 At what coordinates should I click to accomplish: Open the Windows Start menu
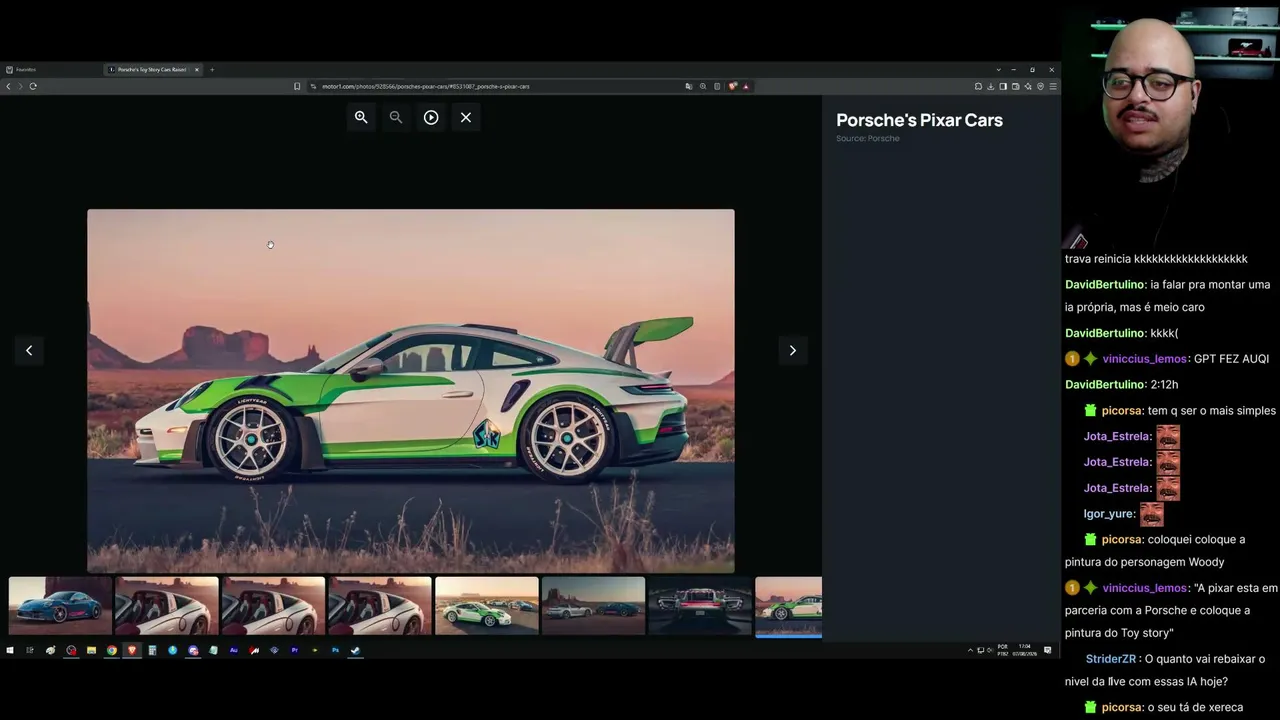(x=10, y=650)
